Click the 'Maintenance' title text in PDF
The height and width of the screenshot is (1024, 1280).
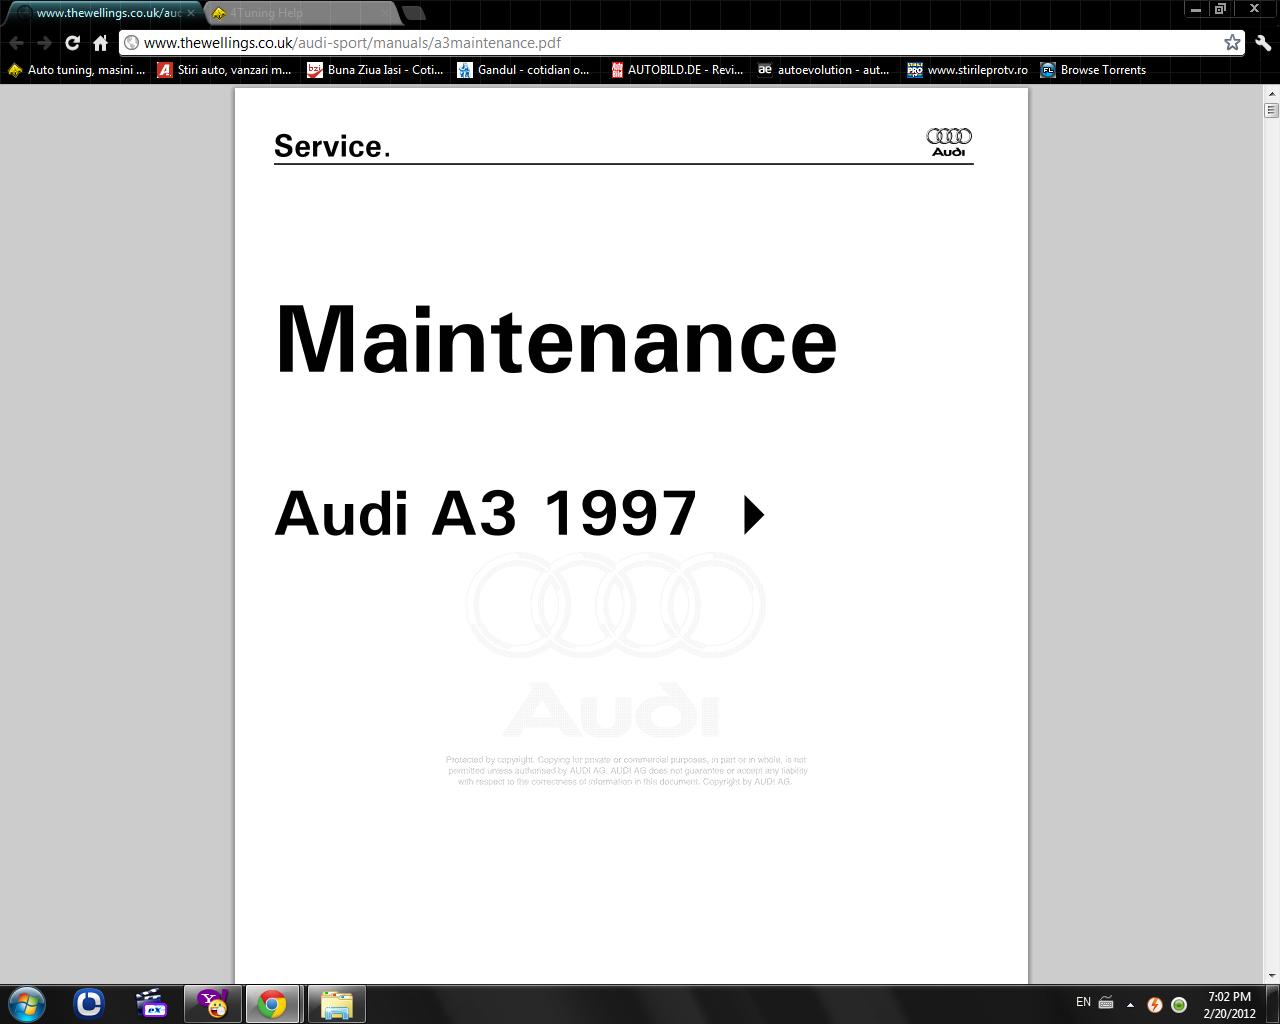pos(556,339)
